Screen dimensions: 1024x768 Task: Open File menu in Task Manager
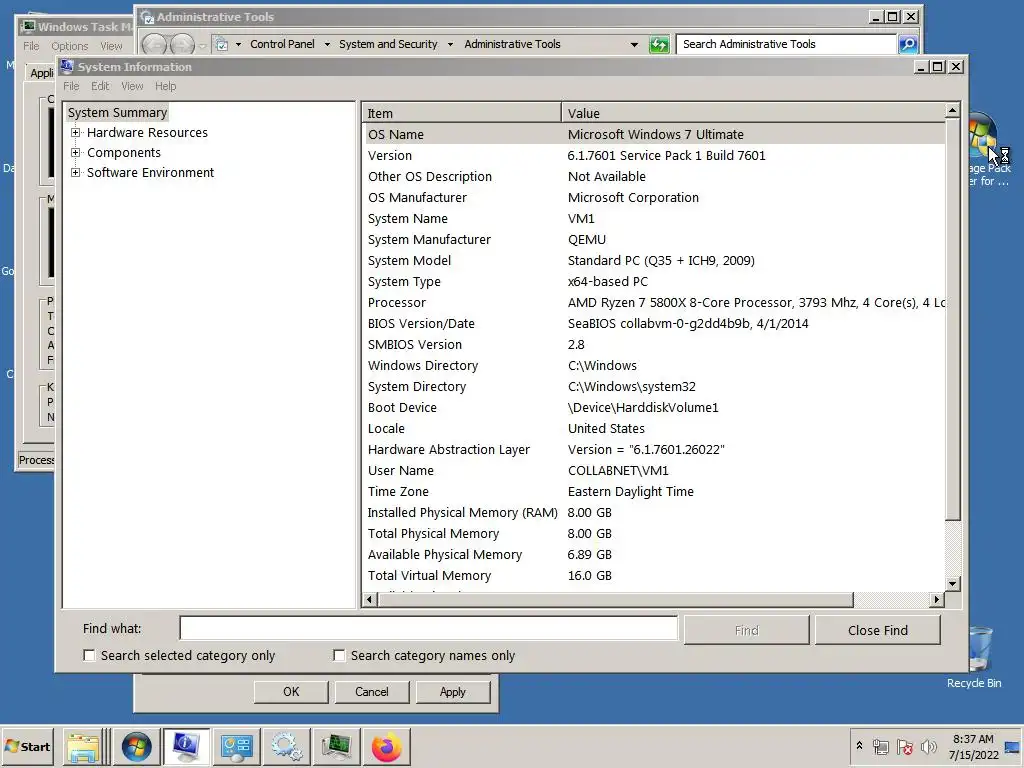click(31, 46)
